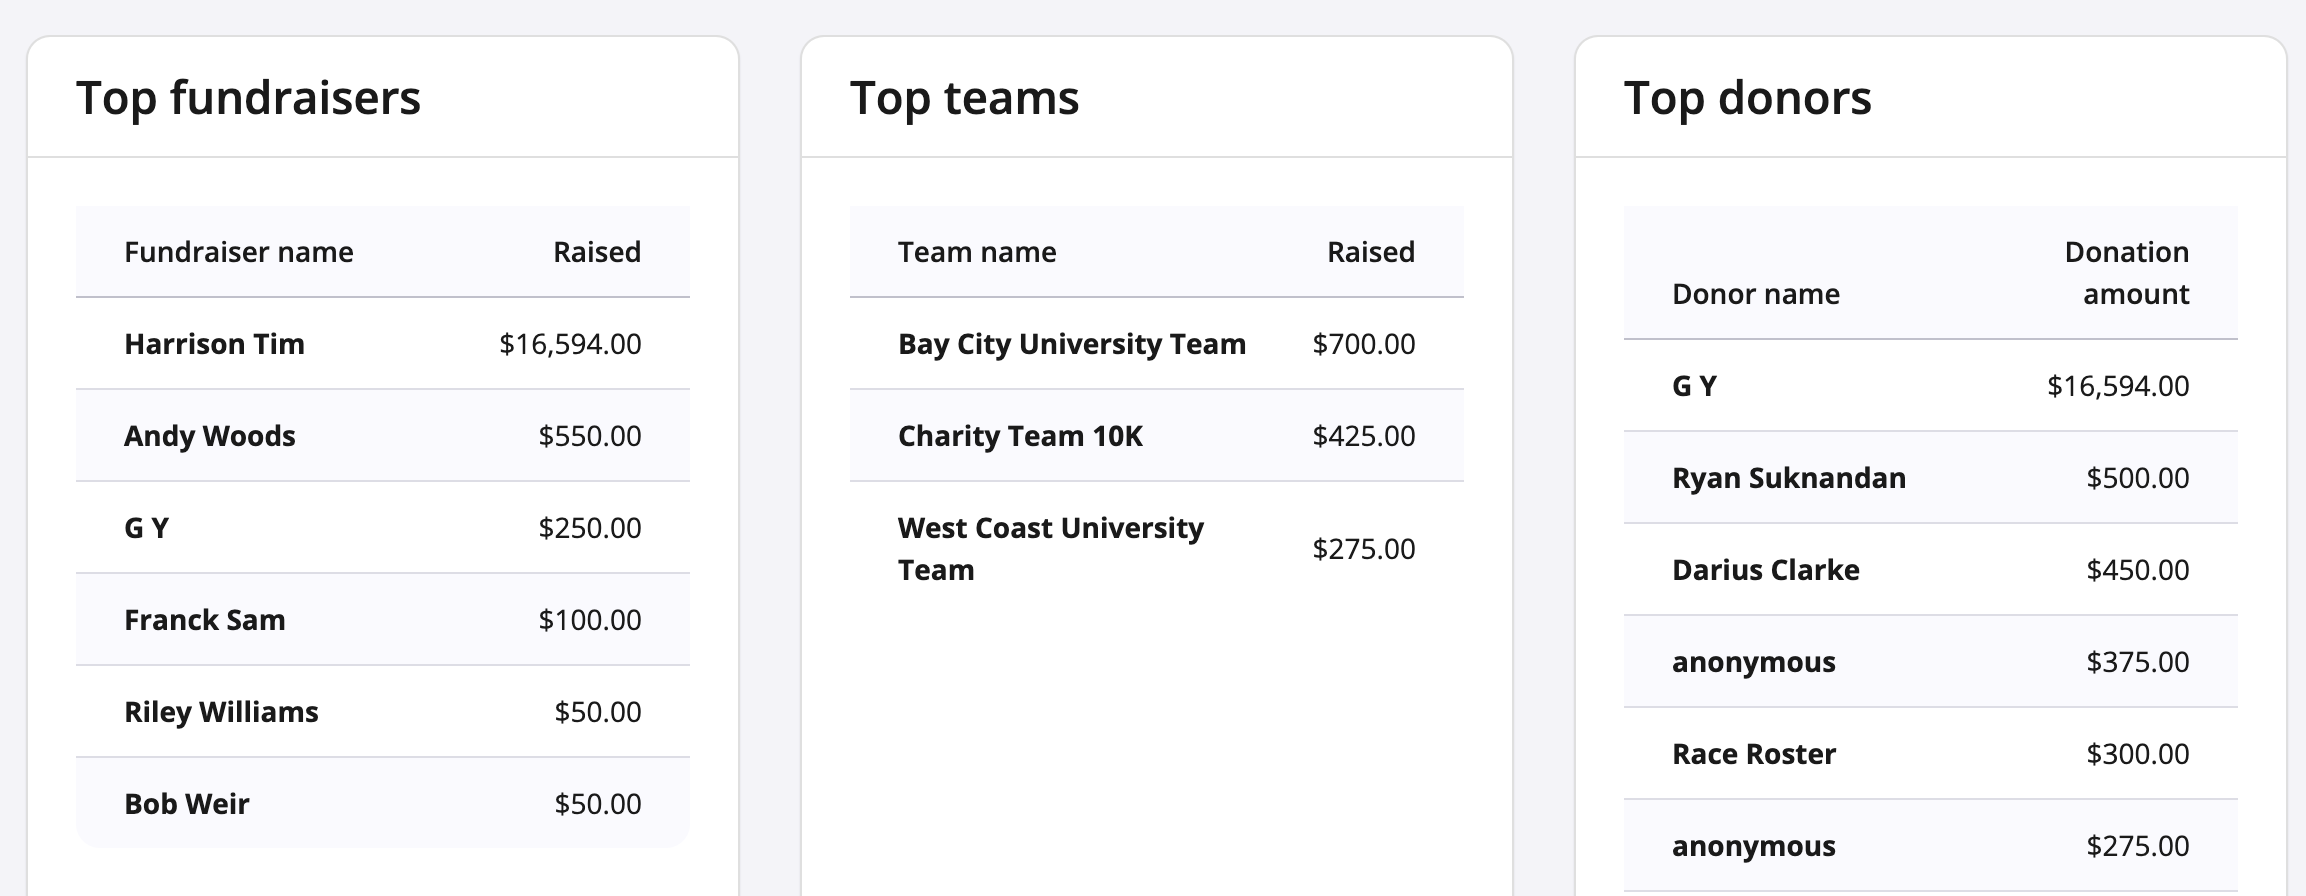Open Riley Williams fundraiser entry
This screenshot has height=896, width=2306.
click(221, 712)
